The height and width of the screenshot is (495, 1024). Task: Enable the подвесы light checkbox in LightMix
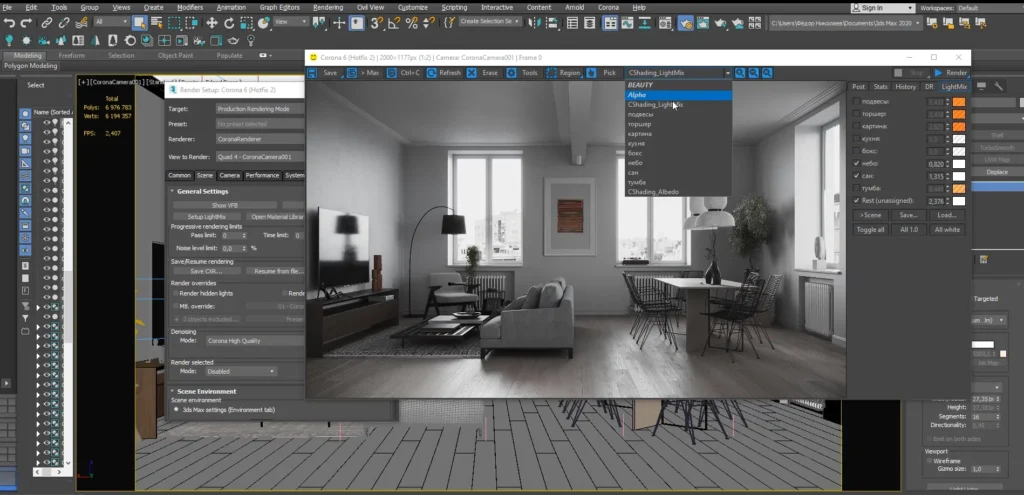coord(855,102)
